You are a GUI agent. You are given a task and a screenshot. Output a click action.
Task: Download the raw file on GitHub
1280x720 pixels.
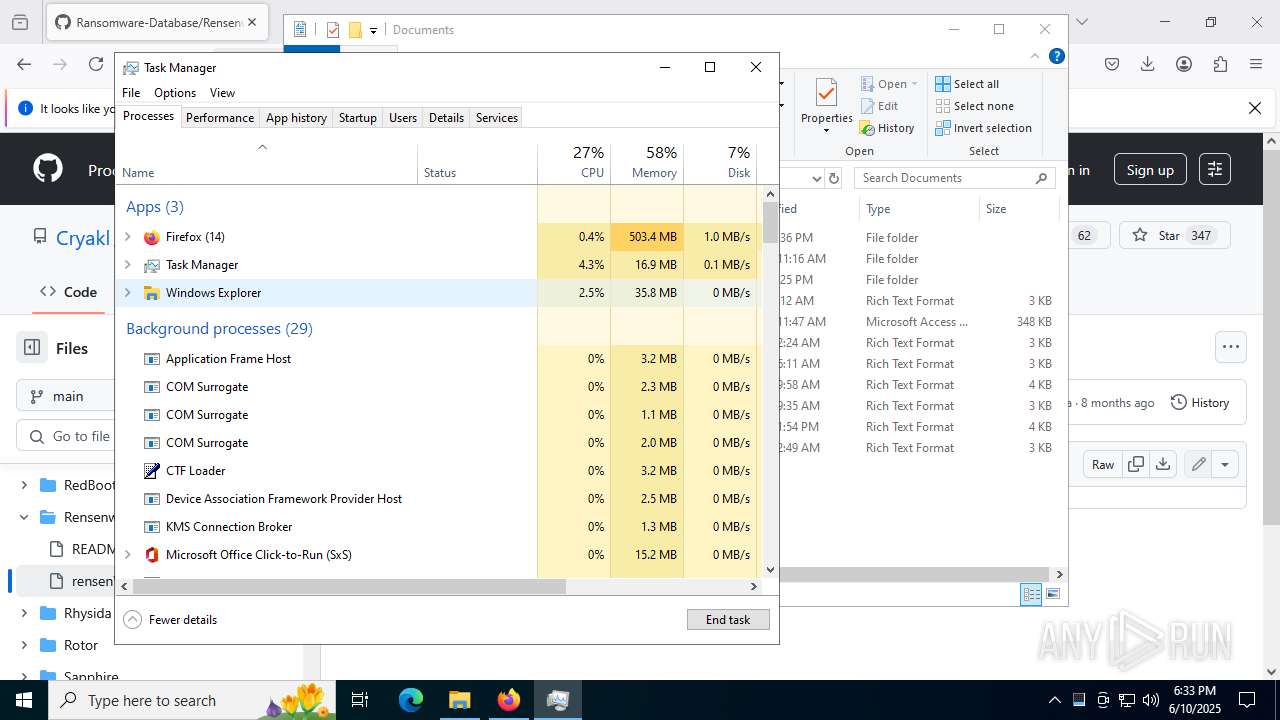point(1163,464)
